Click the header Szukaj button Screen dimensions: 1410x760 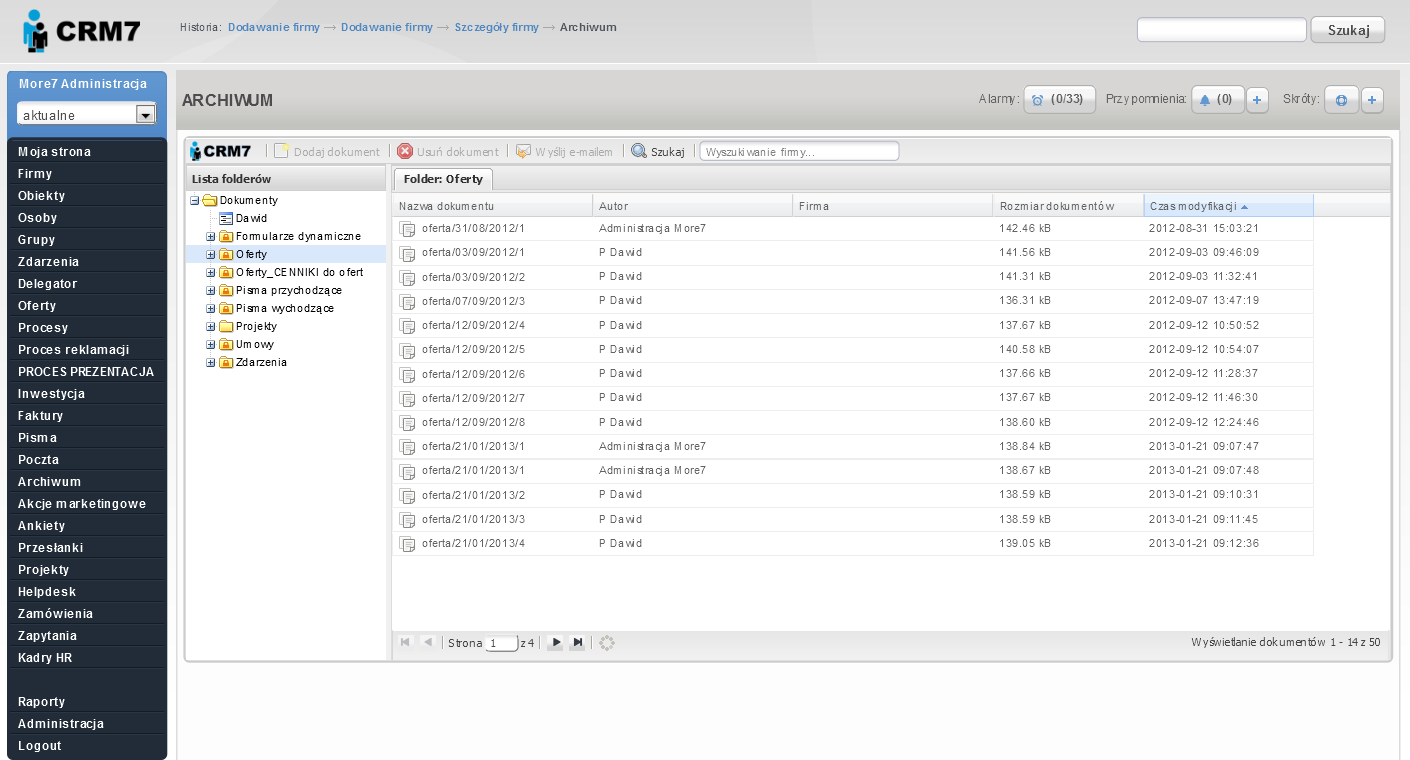coord(1348,30)
